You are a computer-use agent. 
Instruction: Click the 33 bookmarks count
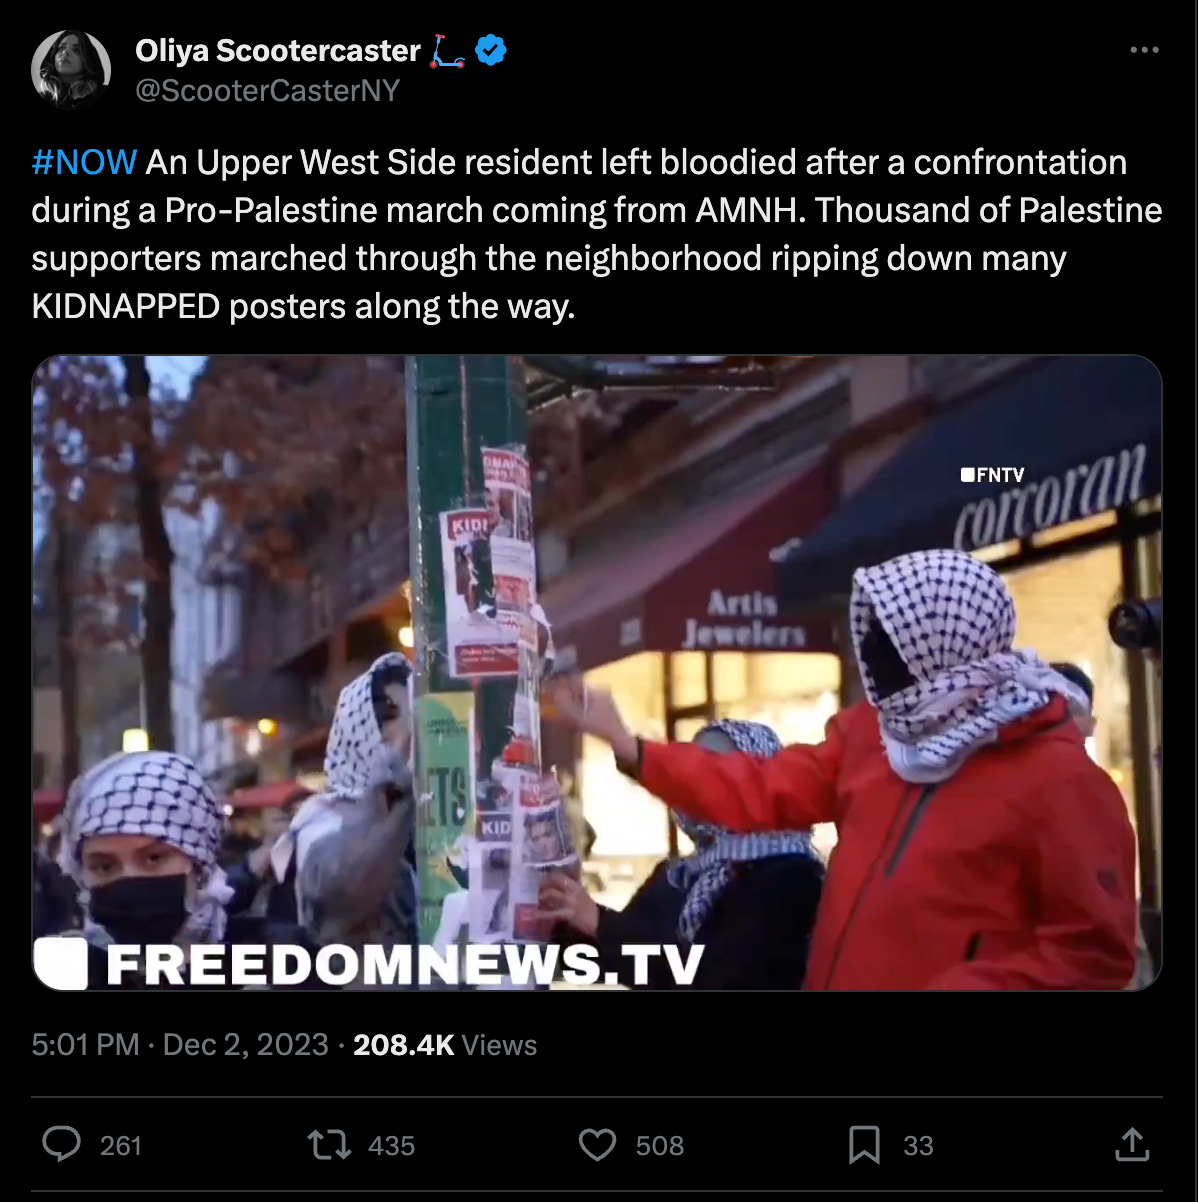click(x=918, y=1145)
